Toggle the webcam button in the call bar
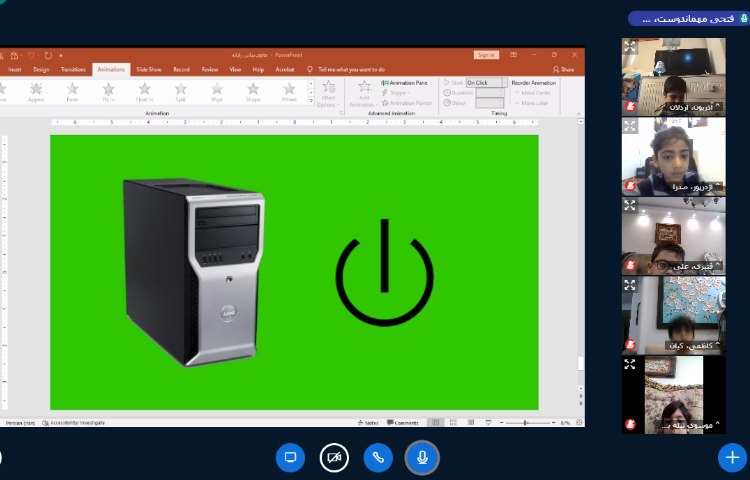Viewport: 750px width, 480px height. 334,457
